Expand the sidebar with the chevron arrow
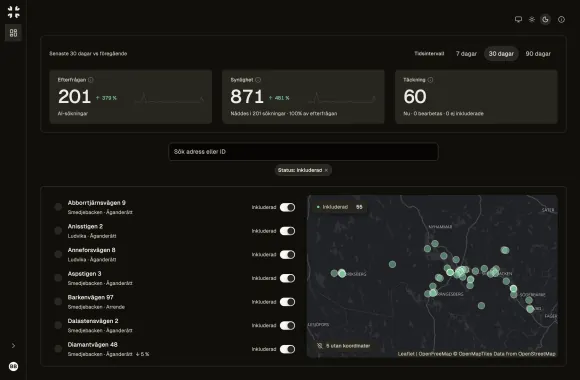Image resolution: width=580 pixels, height=380 pixels. [x=13, y=346]
